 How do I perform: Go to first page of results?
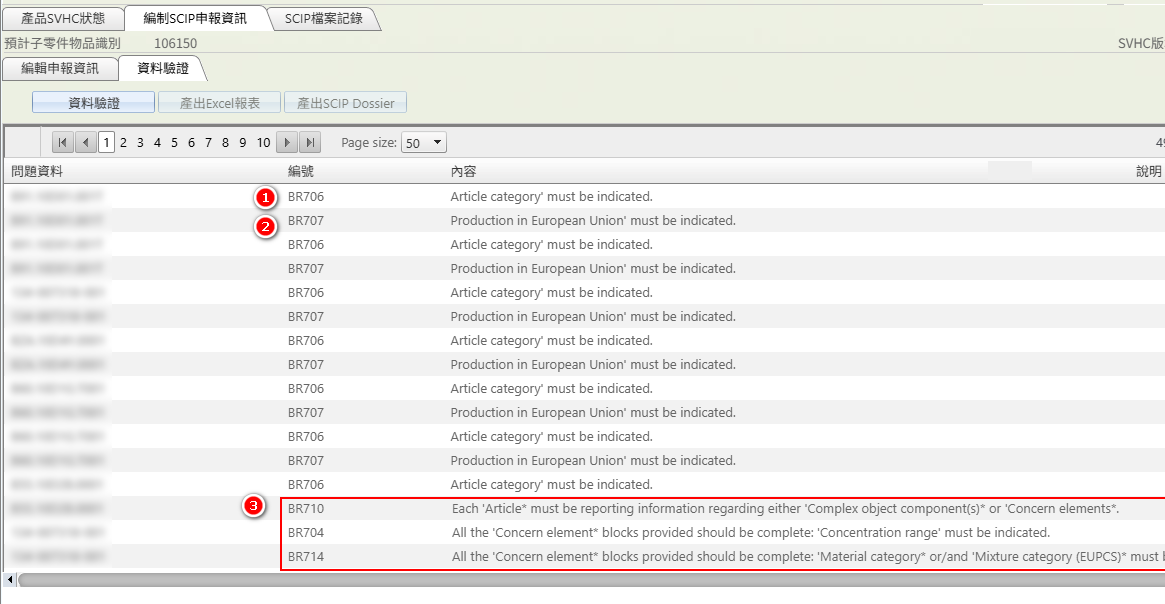pyautogui.click(x=62, y=143)
